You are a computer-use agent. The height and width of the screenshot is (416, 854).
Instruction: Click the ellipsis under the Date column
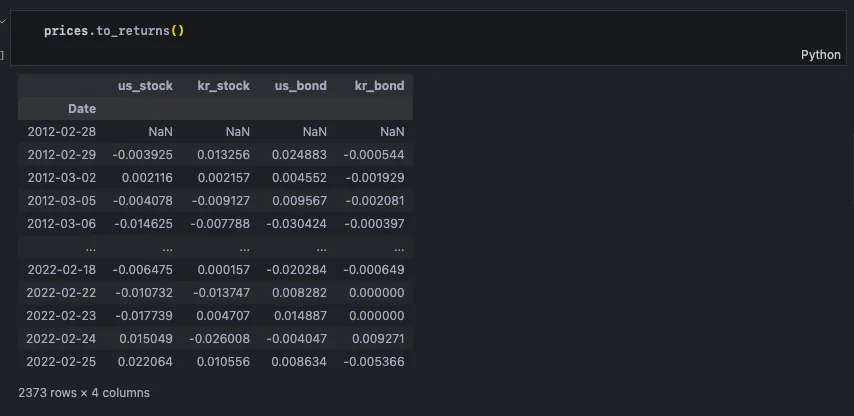[88, 247]
